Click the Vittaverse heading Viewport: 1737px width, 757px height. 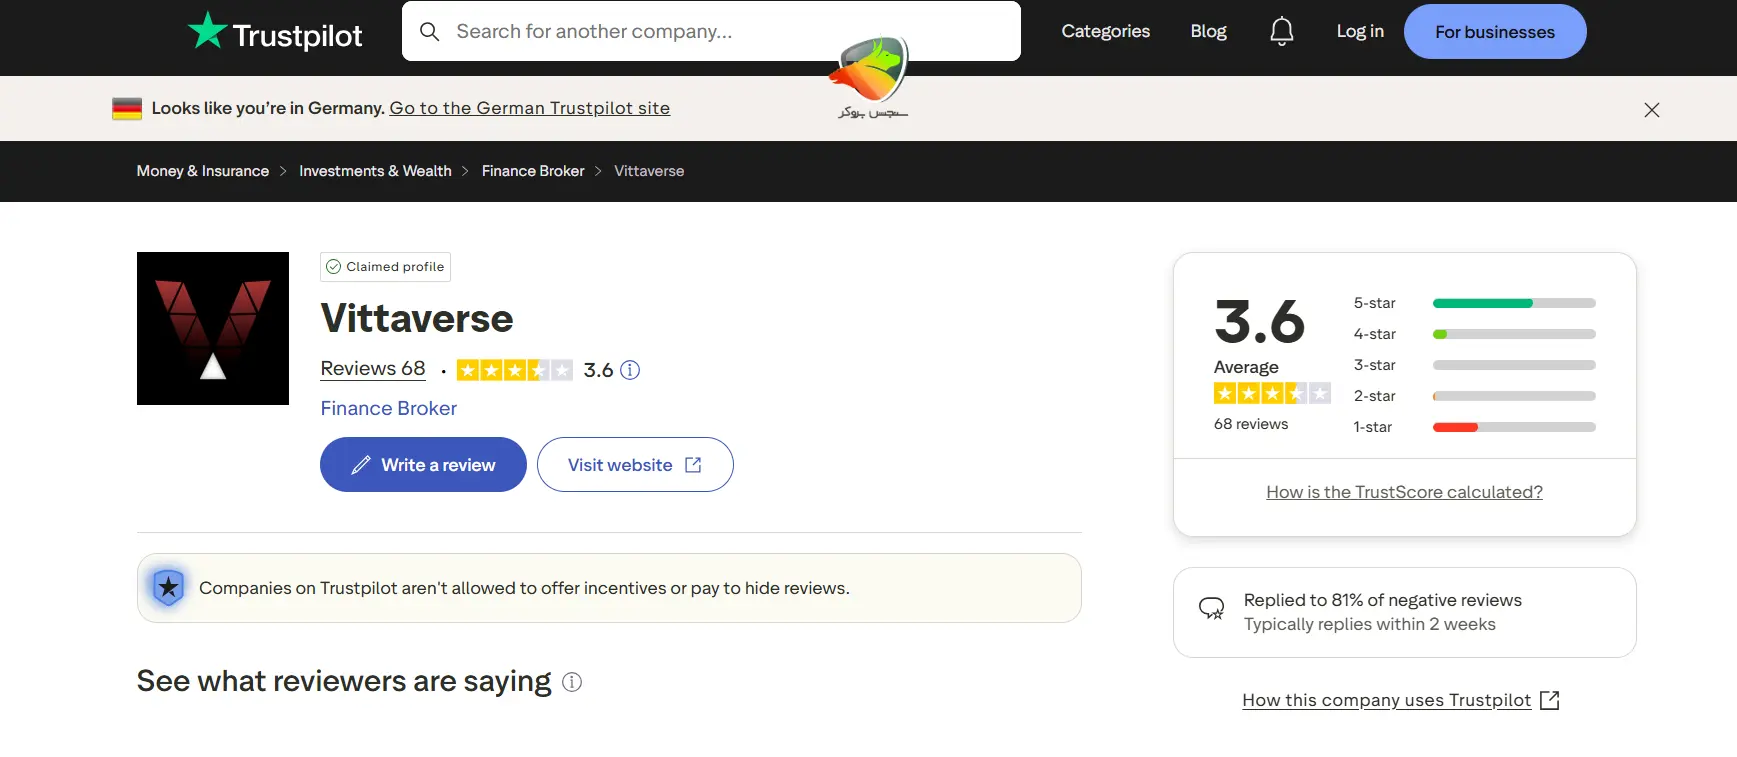coord(417,318)
